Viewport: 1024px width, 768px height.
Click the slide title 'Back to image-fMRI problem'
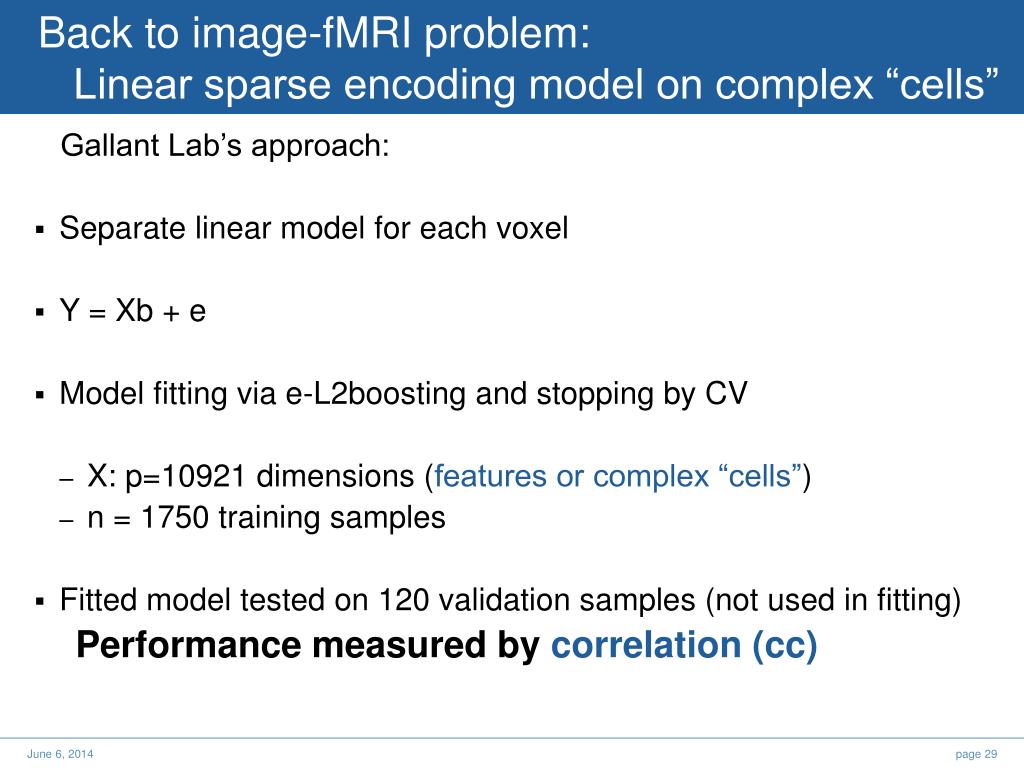(x=314, y=33)
